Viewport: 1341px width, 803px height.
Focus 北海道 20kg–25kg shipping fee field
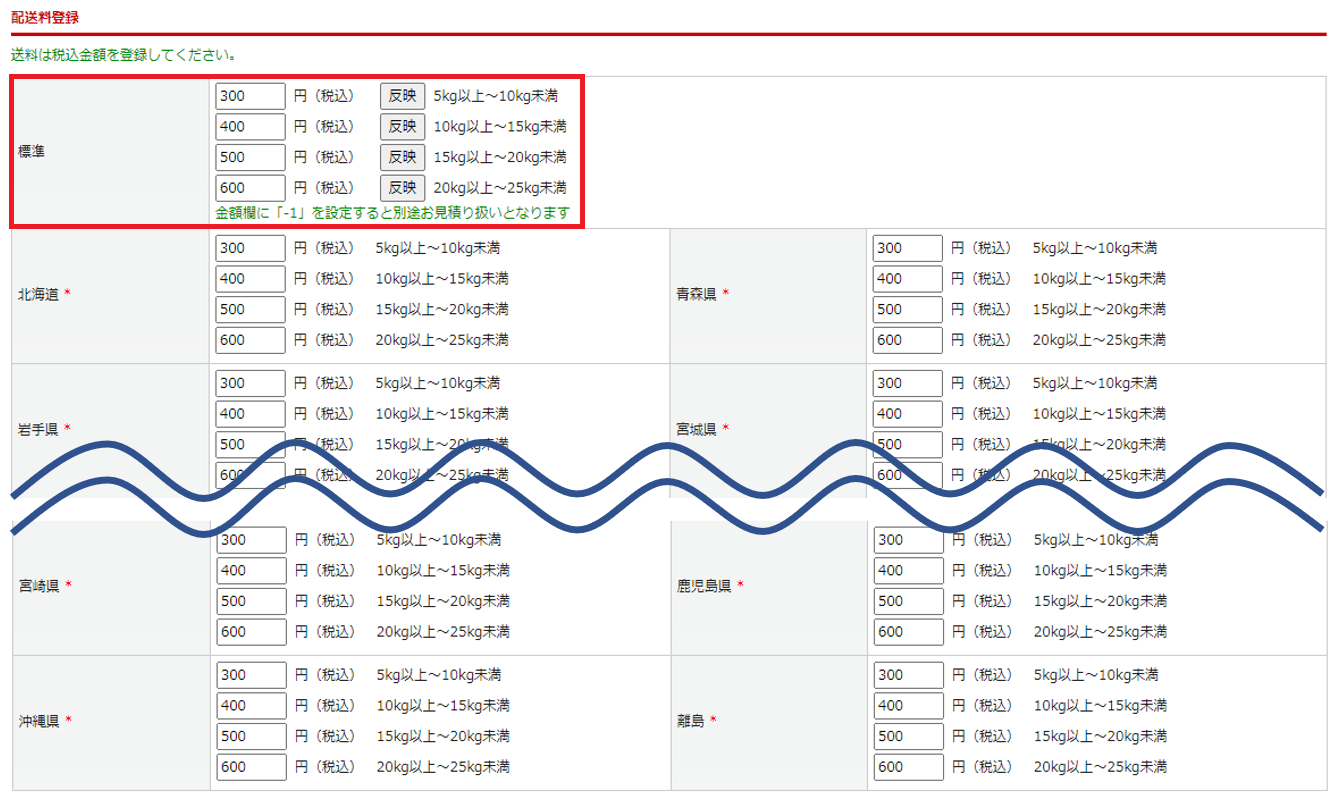pyautogui.click(x=250, y=340)
